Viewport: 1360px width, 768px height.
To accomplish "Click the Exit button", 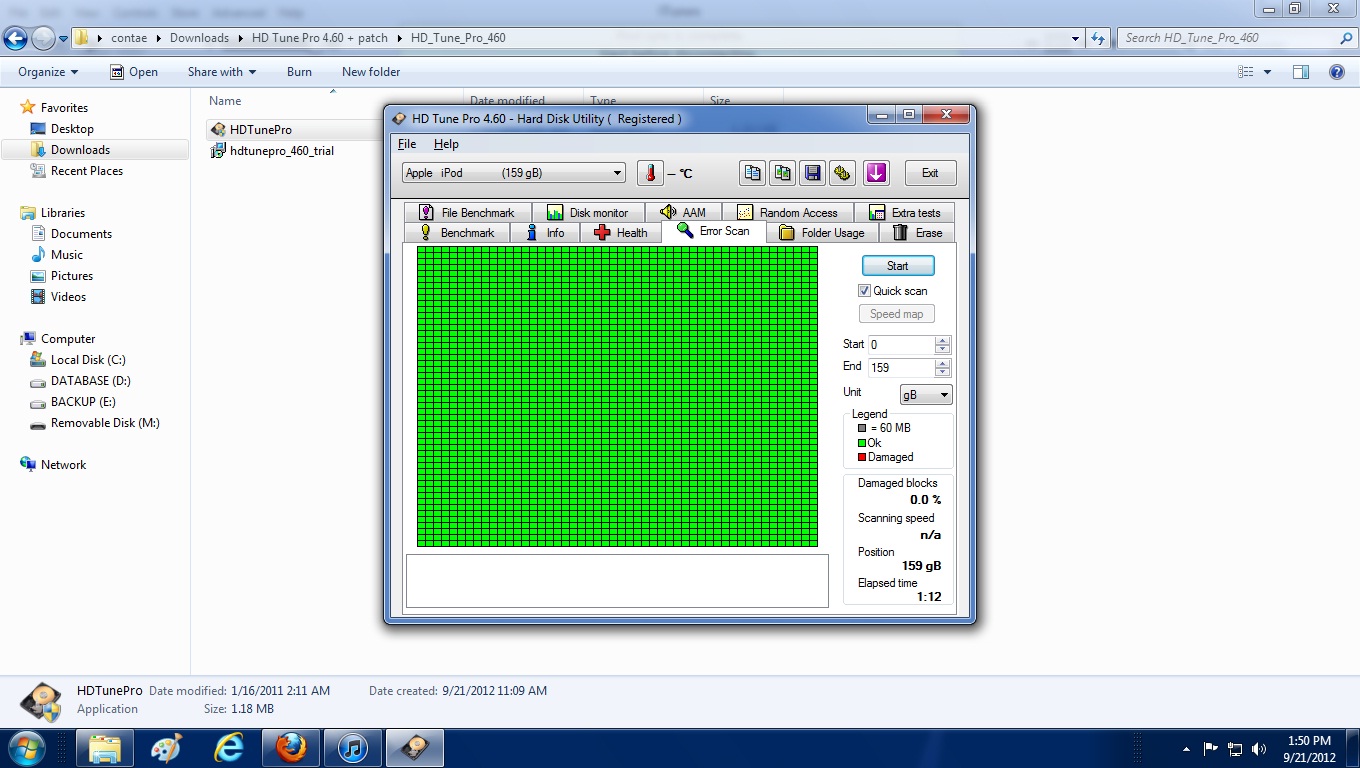I will [x=930, y=173].
